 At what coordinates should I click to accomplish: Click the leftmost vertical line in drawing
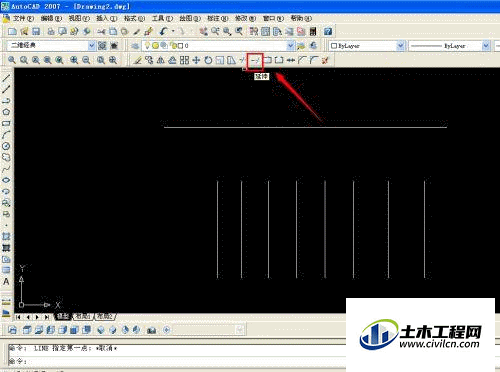218,229
